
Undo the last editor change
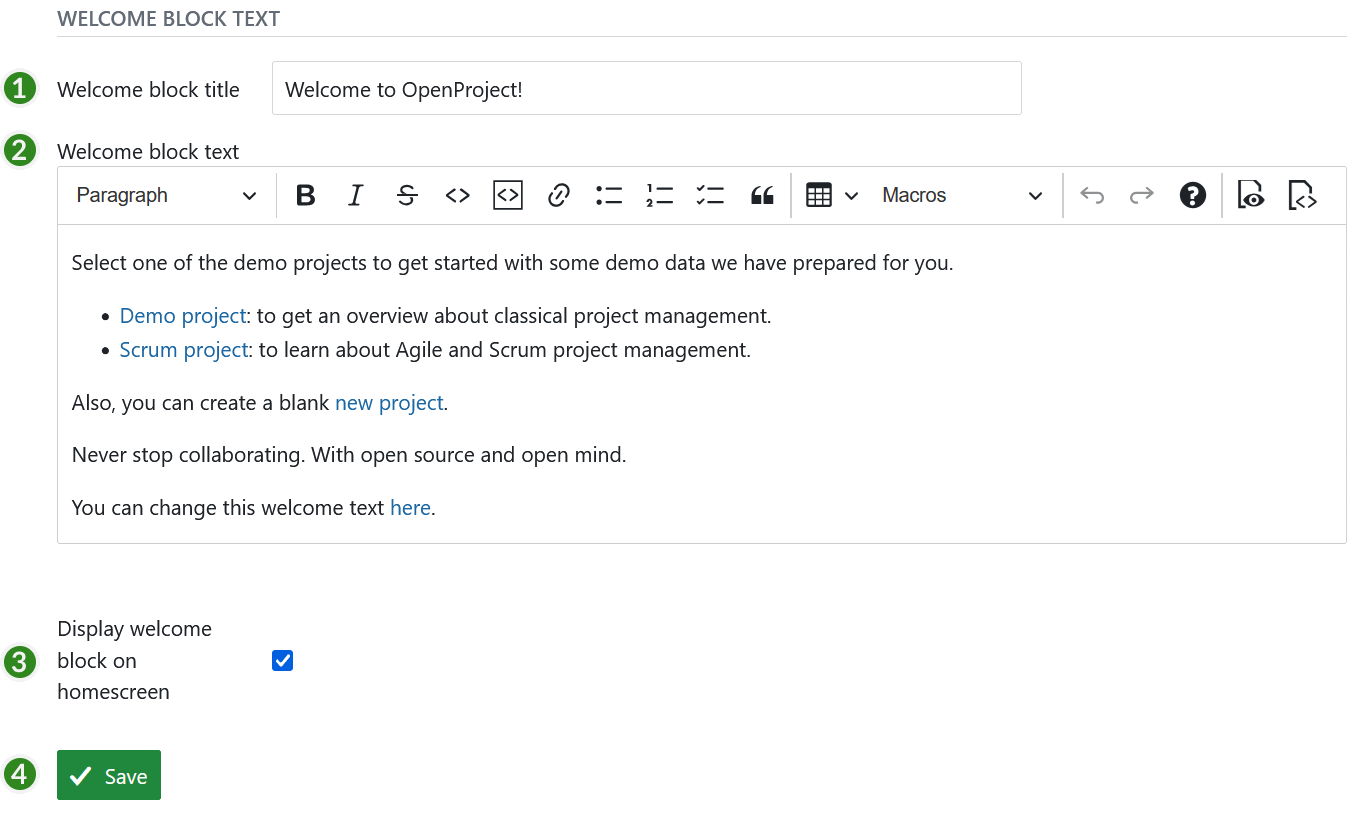(1092, 195)
